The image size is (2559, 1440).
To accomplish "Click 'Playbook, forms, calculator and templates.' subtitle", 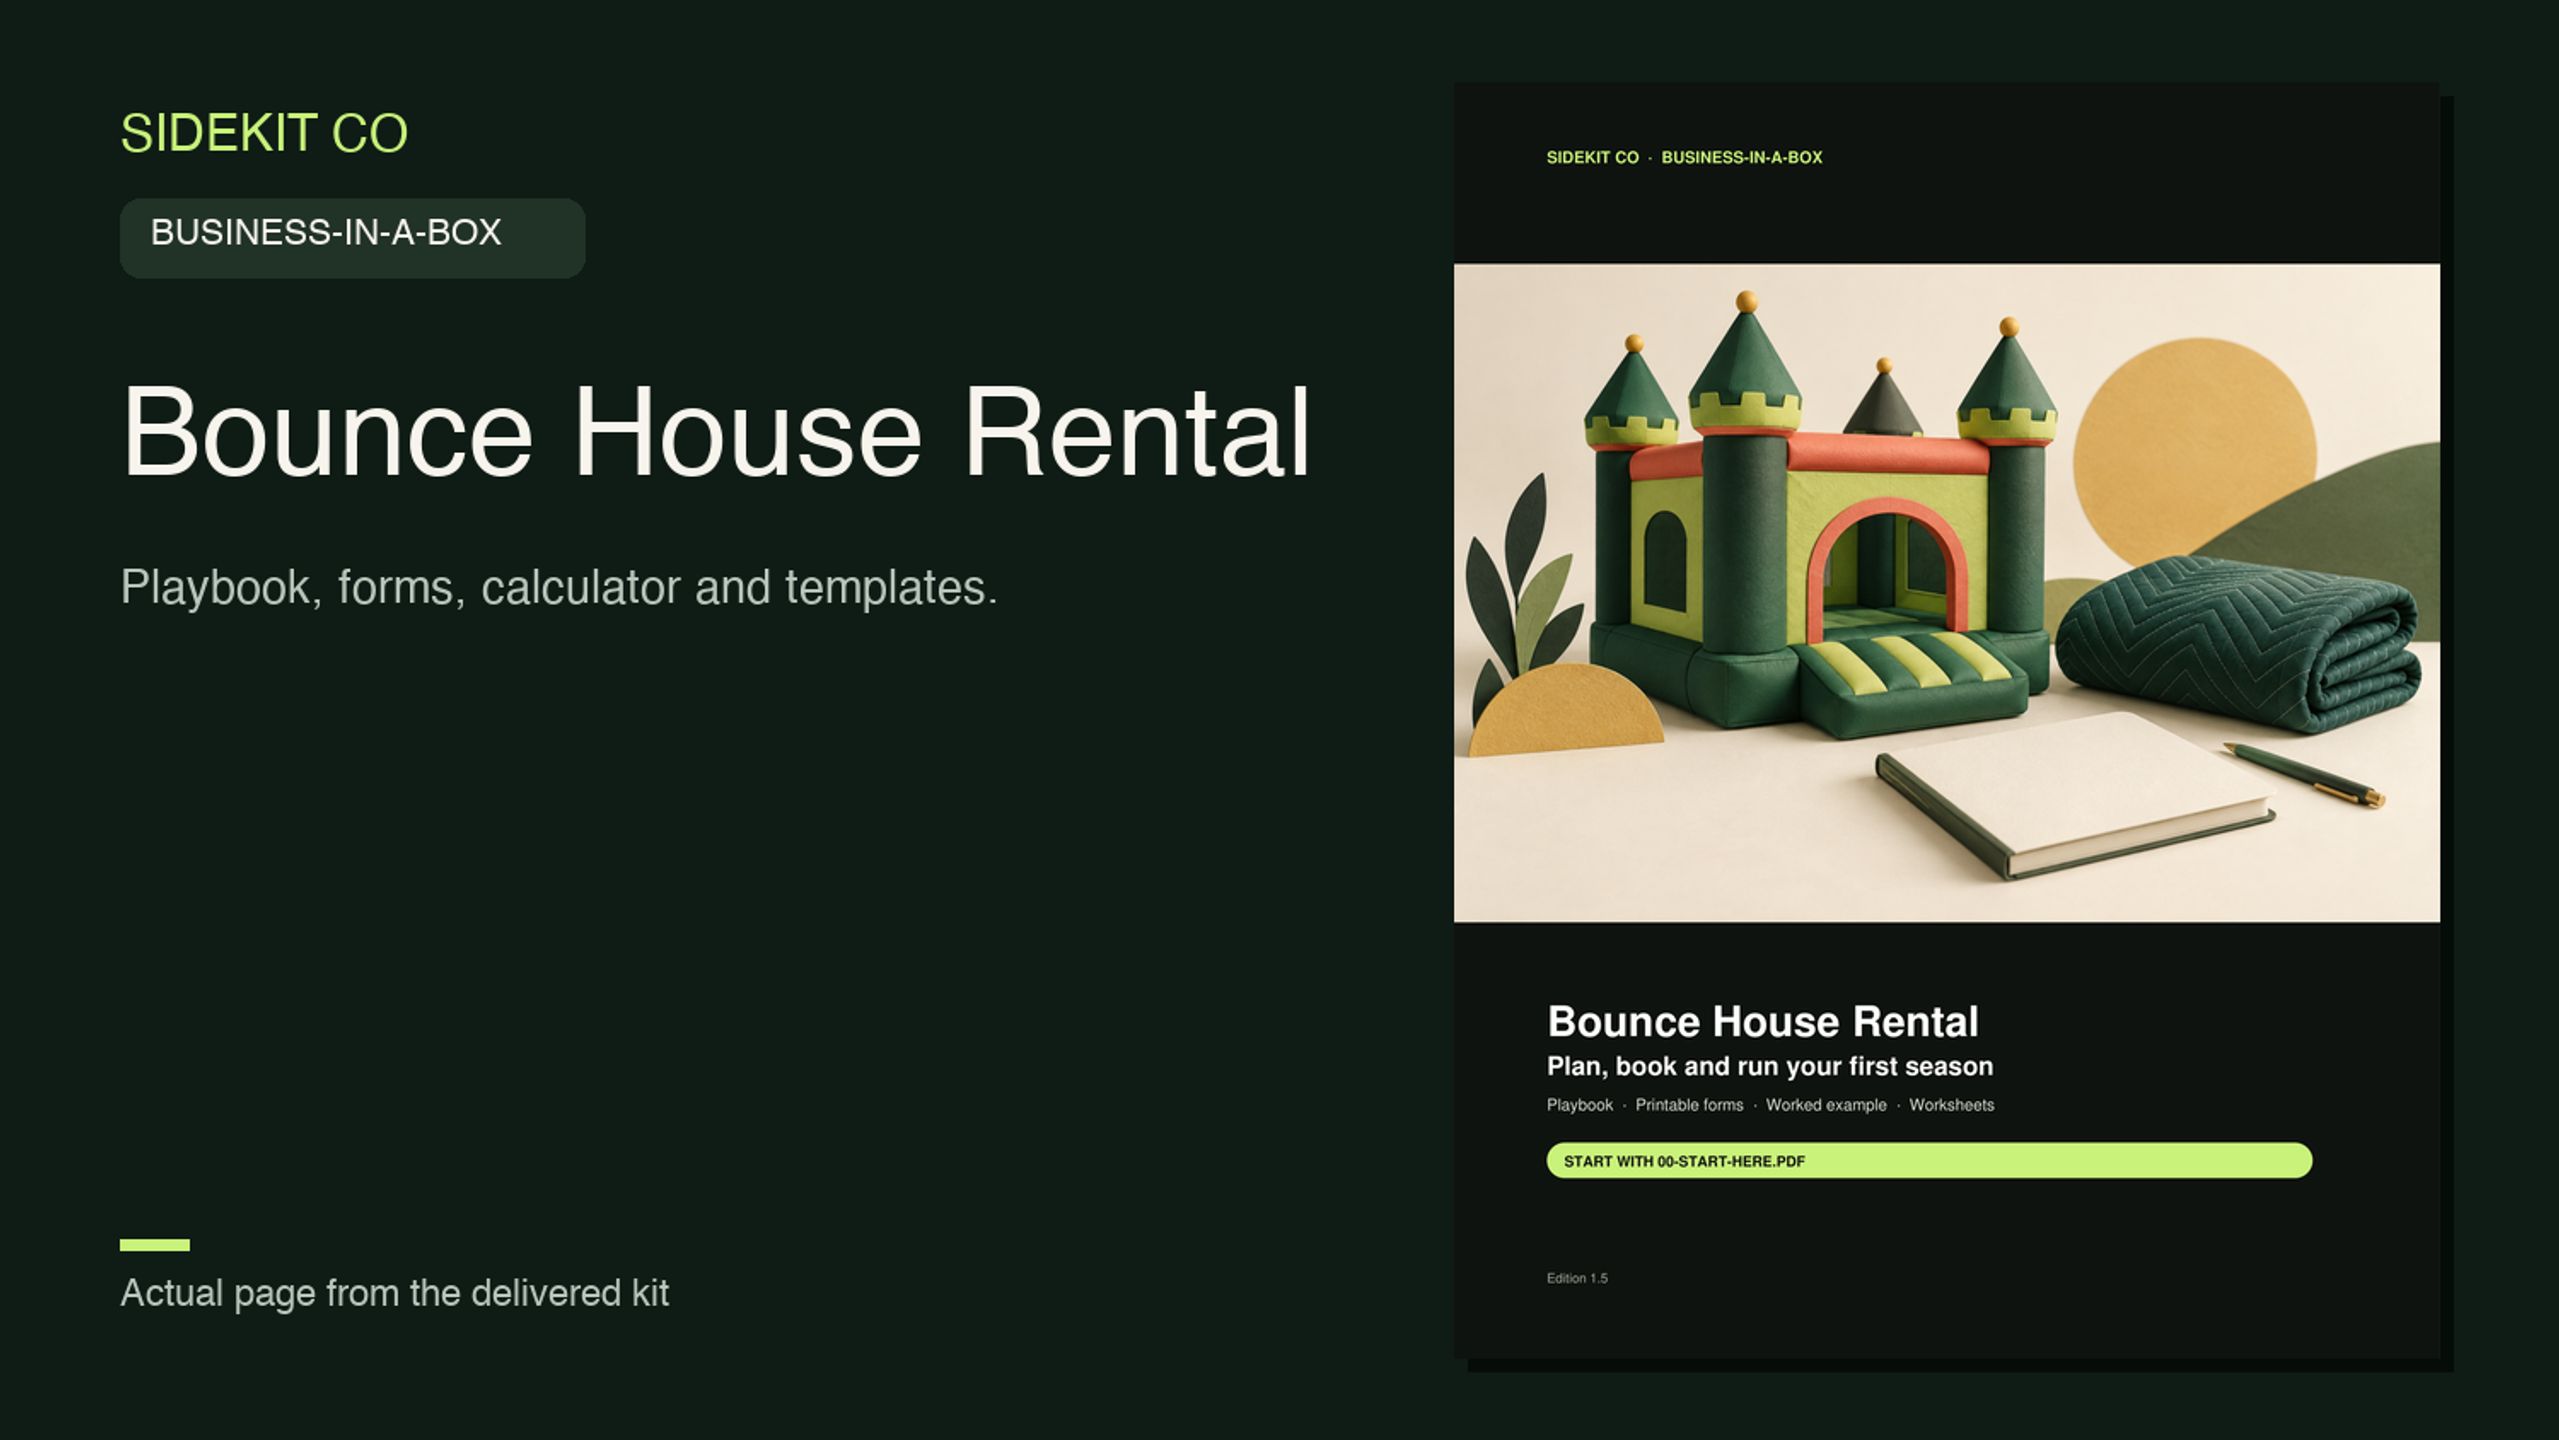I will [x=559, y=588].
